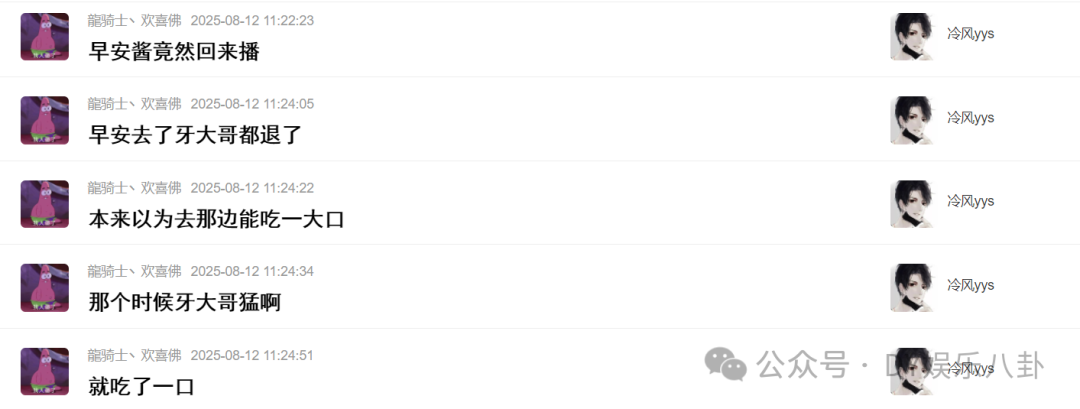Click the 冷风yys avatar in the 11:24:34 row
The image size is (1080, 409).
912,288
